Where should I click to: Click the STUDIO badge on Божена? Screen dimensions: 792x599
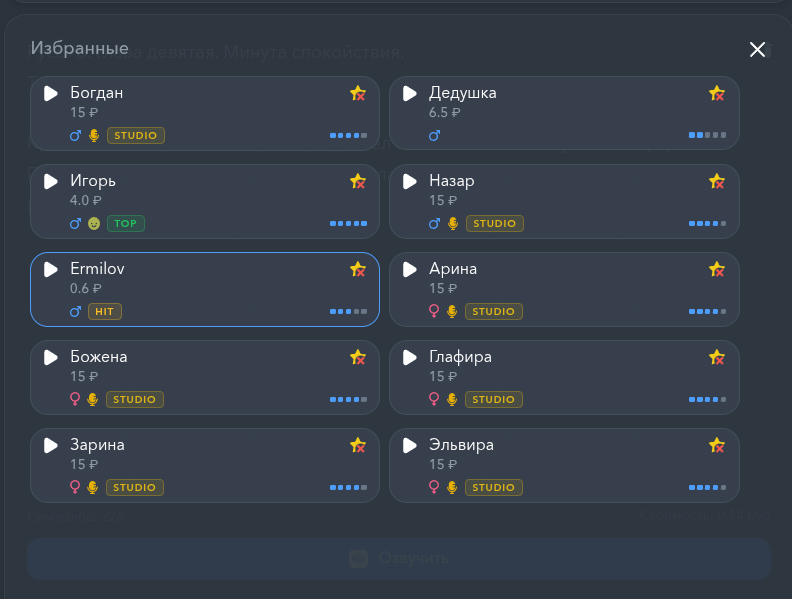[x=135, y=400]
